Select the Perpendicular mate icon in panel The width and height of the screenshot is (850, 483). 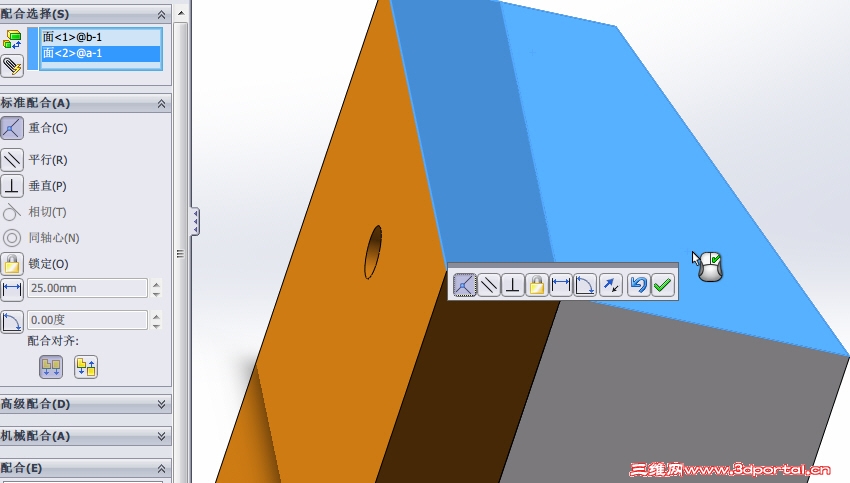[12, 186]
